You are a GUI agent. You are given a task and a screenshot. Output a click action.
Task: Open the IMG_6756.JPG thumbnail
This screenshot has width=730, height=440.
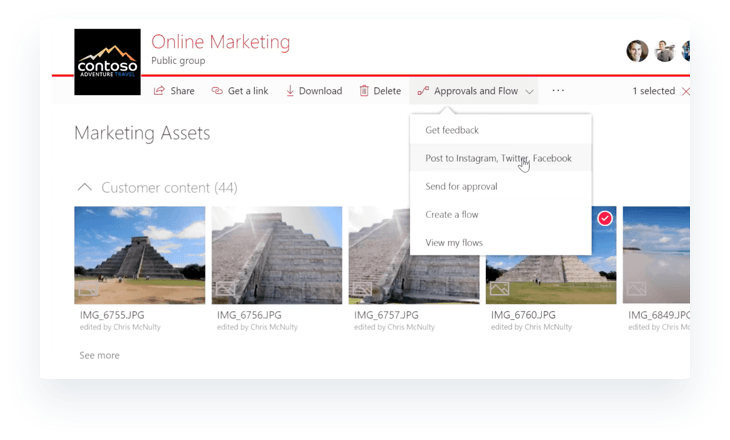(277, 255)
